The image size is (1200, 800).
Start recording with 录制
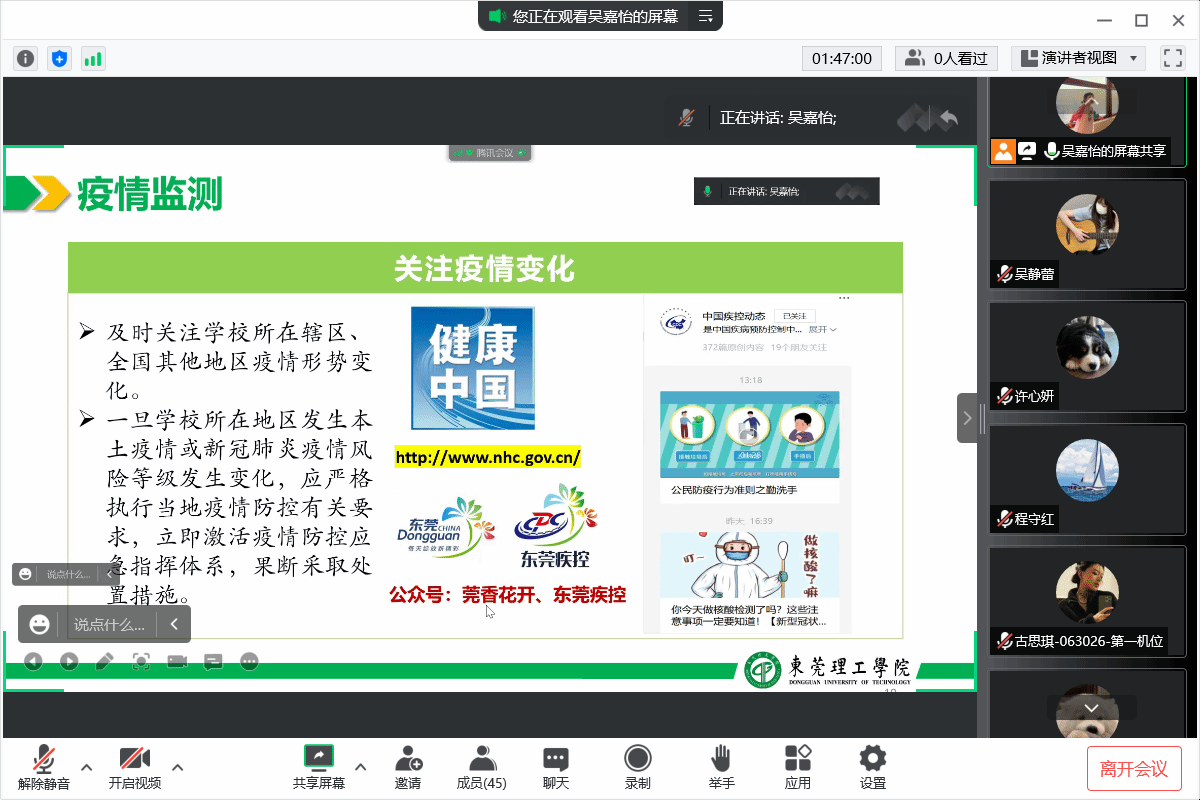click(x=637, y=767)
